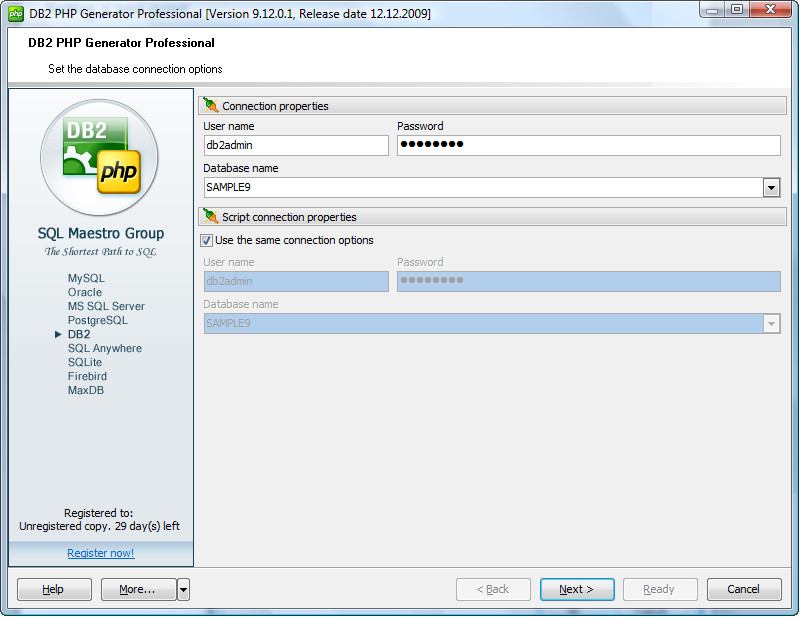800x619 pixels.
Task: Click The Shortest Path to SQL tagline
Action: (101, 252)
